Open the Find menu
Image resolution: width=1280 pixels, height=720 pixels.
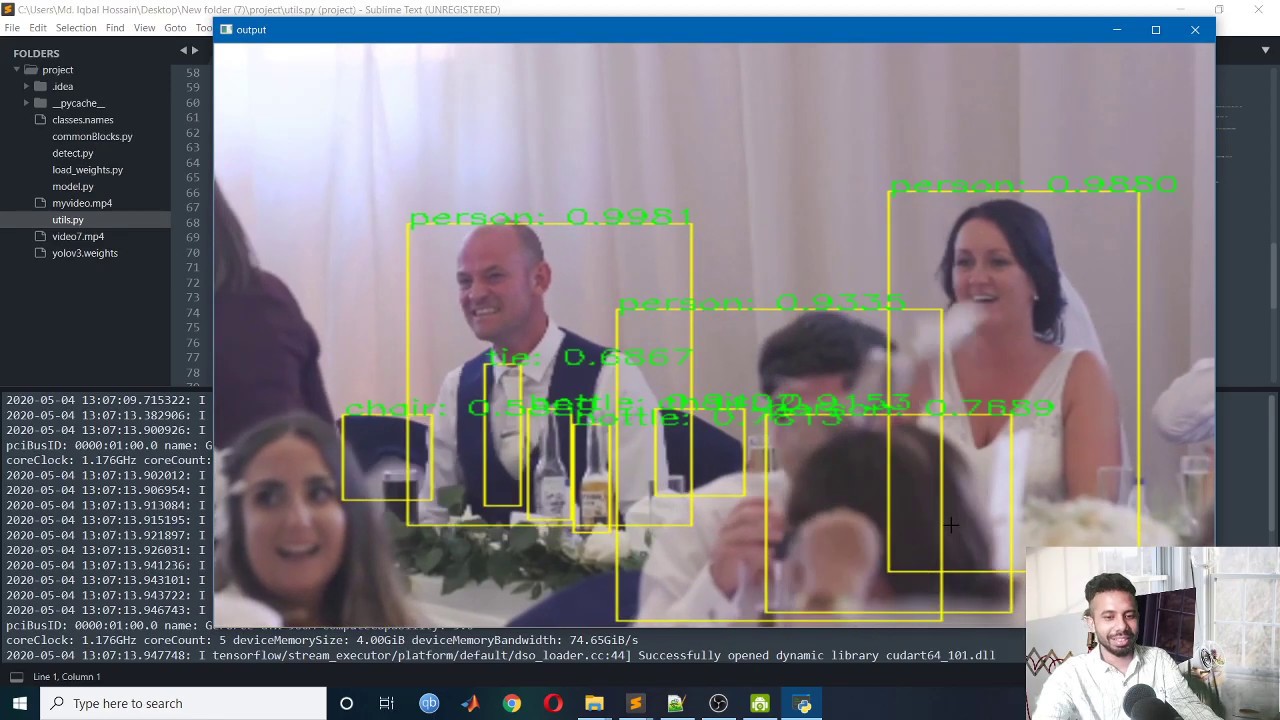[x=115, y=28]
